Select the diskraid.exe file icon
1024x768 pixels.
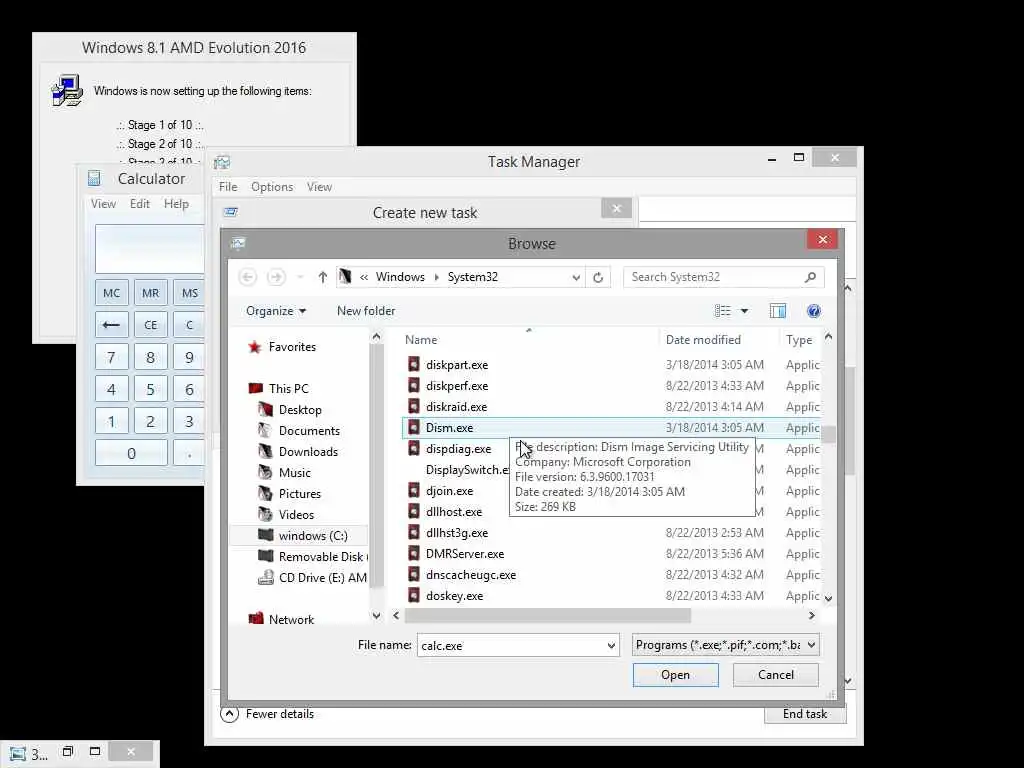(413, 406)
